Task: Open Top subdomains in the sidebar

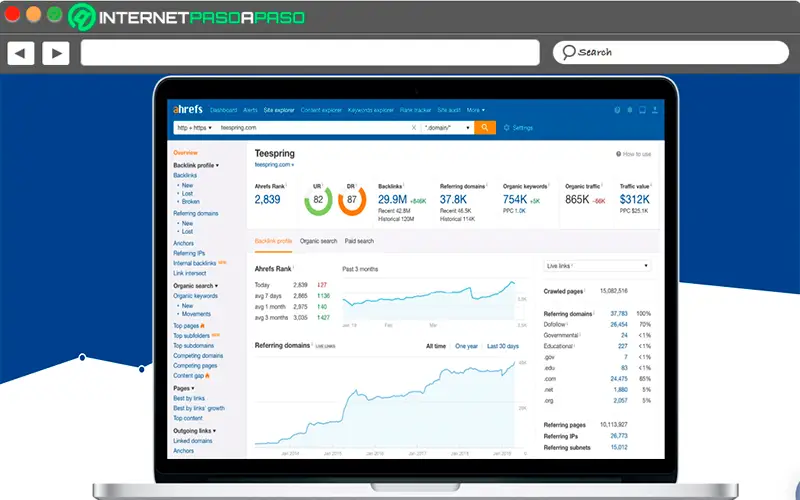Action: coord(193,346)
